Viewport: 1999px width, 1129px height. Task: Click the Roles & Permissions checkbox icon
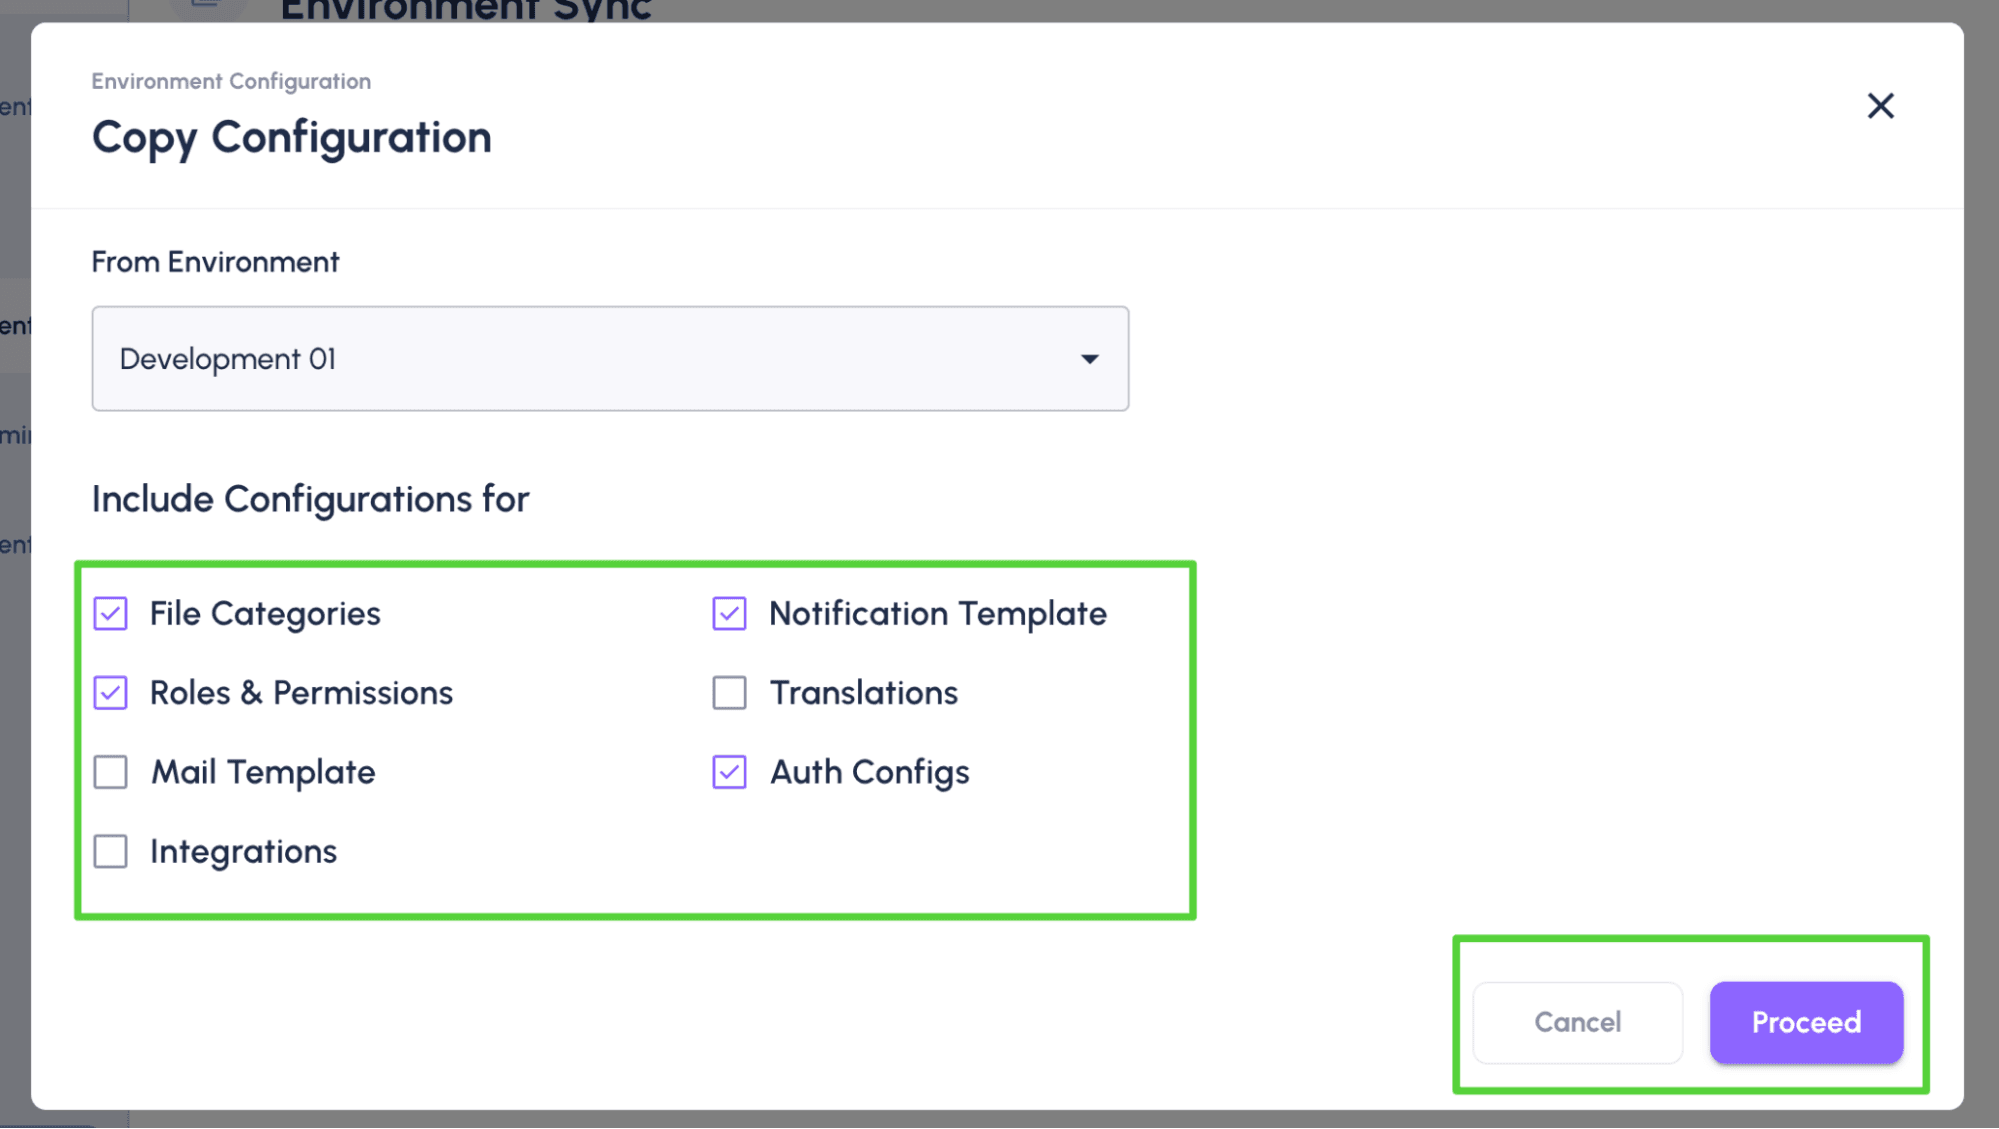pyautogui.click(x=110, y=692)
